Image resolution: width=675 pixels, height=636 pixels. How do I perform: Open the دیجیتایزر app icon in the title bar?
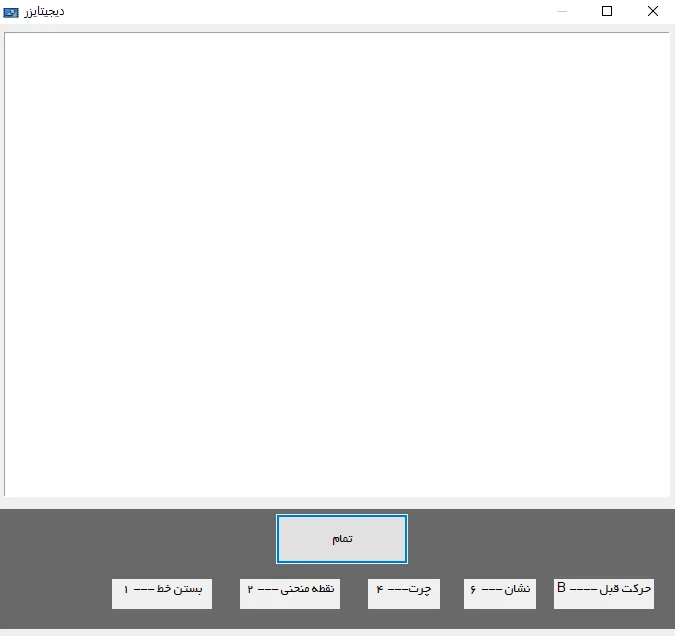11,12
